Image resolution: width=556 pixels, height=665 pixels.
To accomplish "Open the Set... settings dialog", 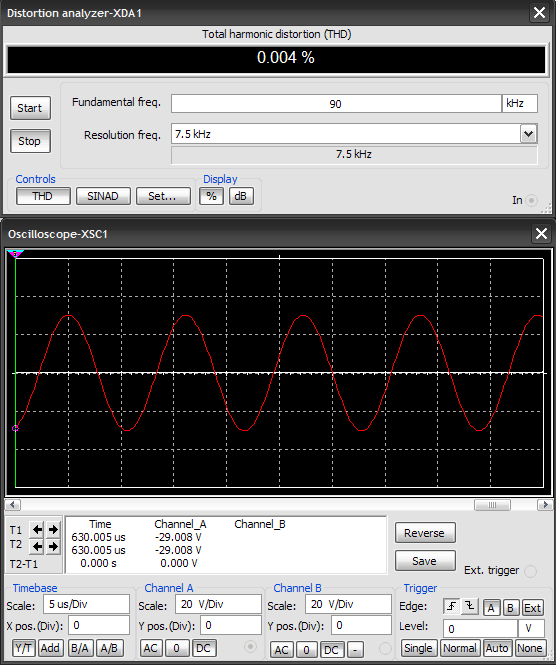I will pos(163,196).
